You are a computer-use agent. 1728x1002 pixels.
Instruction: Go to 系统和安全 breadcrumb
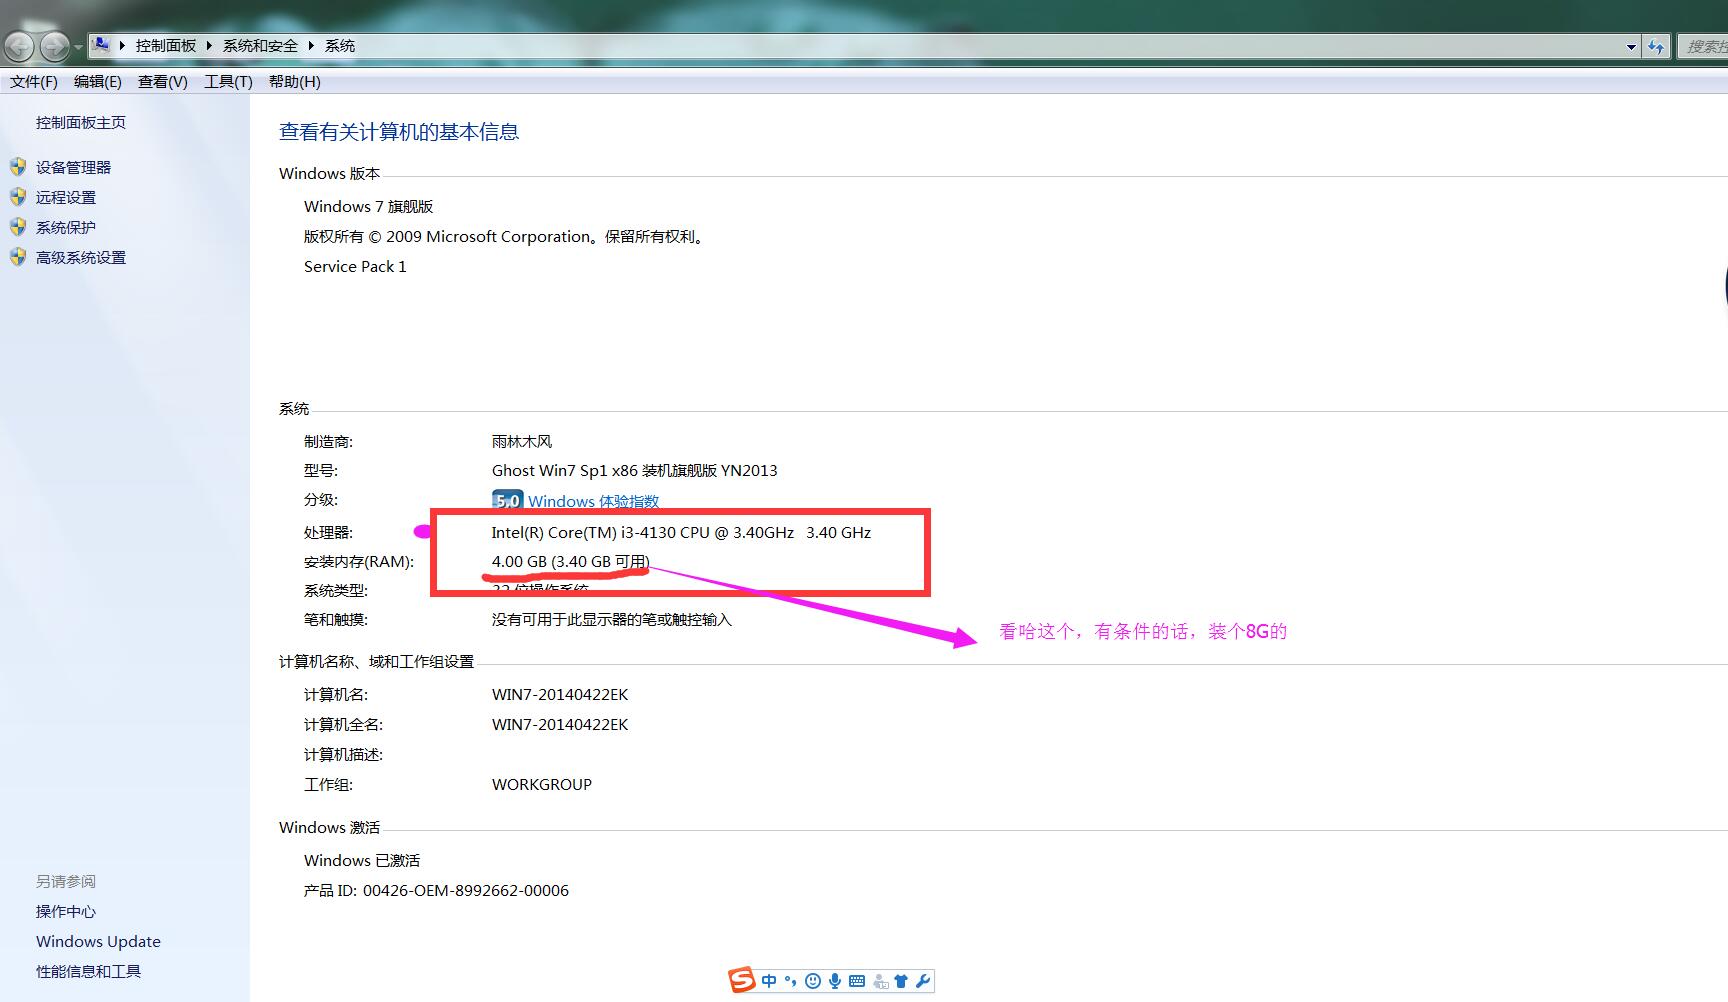click(260, 46)
